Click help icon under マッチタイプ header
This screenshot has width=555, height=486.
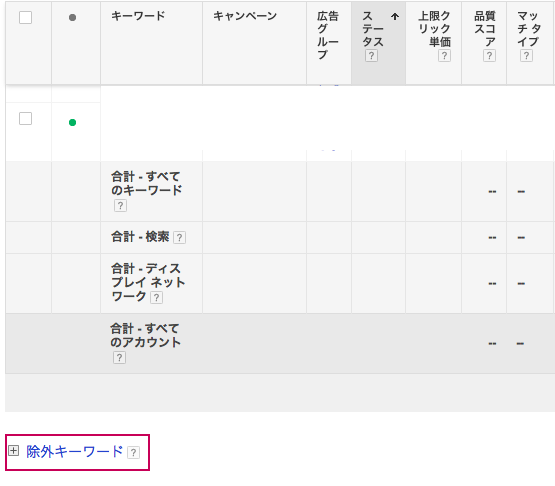point(526,56)
